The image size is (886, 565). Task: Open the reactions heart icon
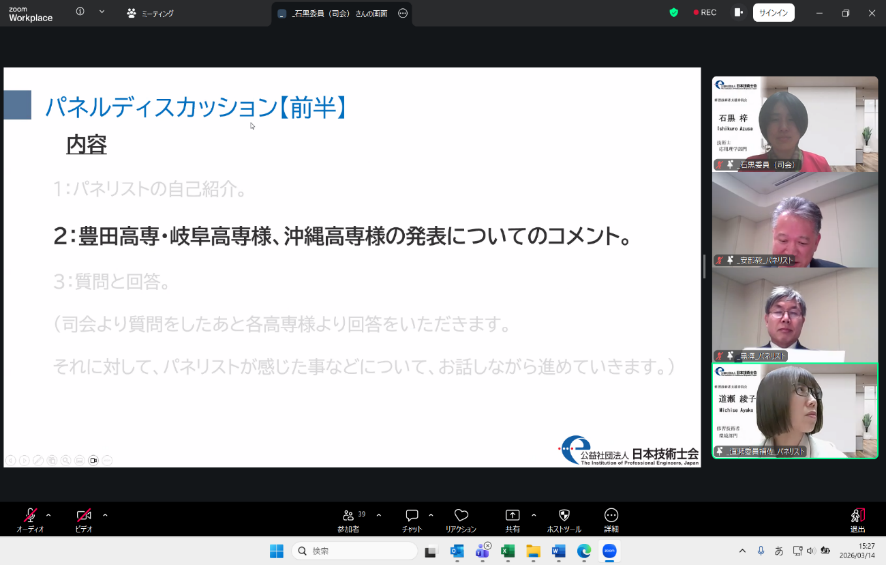(461, 518)
